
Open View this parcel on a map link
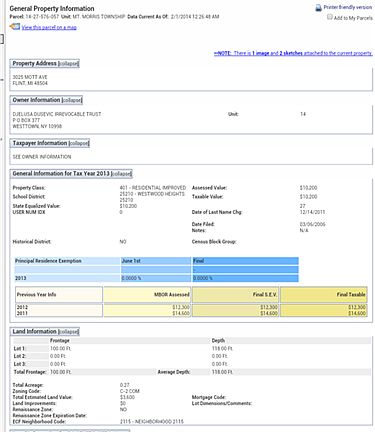49,27
